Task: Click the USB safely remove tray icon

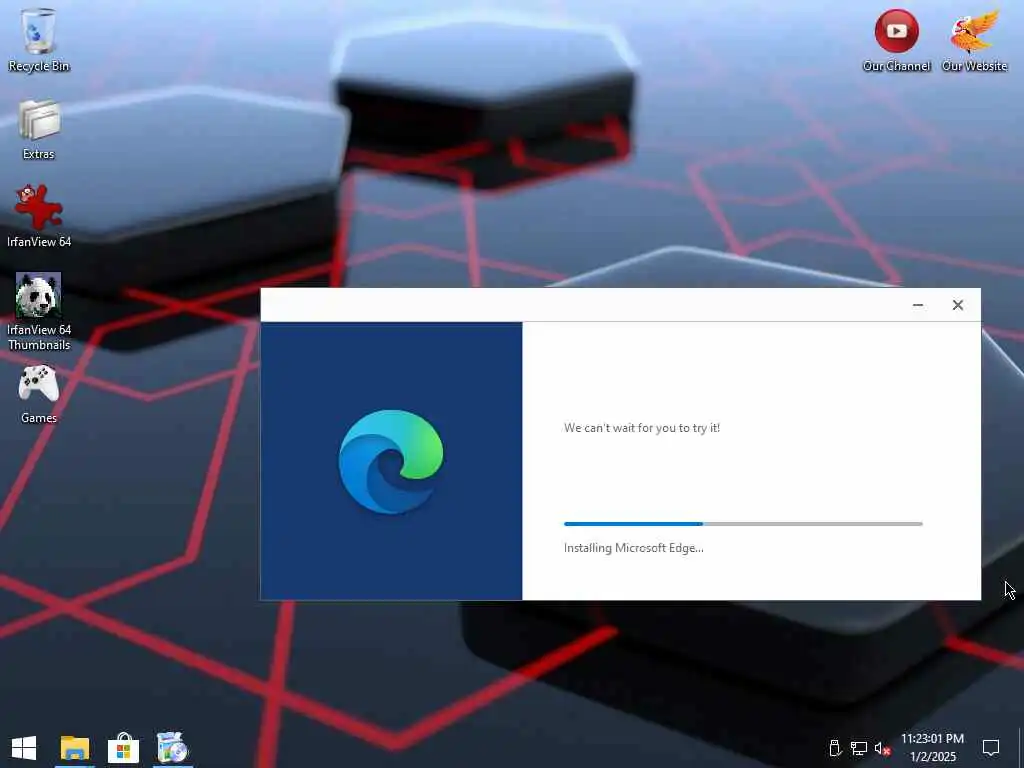Action: (x=835, y=748)
